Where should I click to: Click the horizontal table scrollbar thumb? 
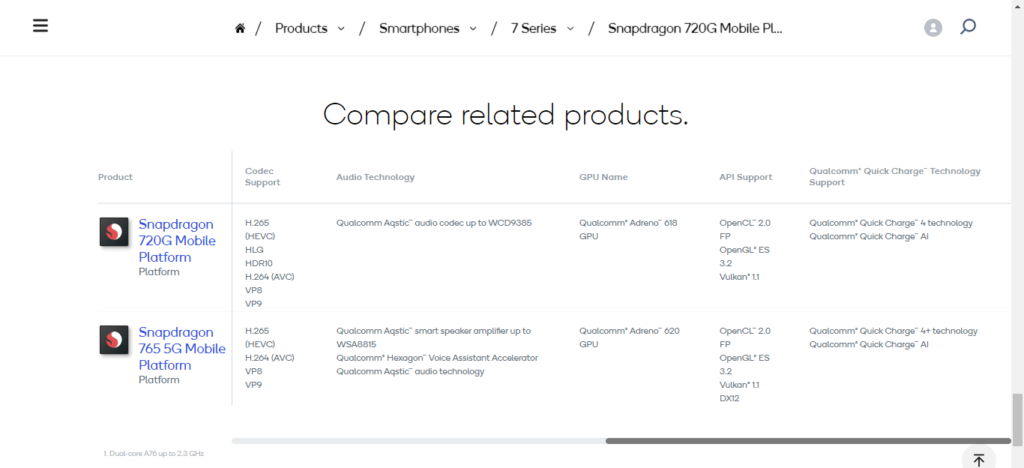[x=808, y=441]
